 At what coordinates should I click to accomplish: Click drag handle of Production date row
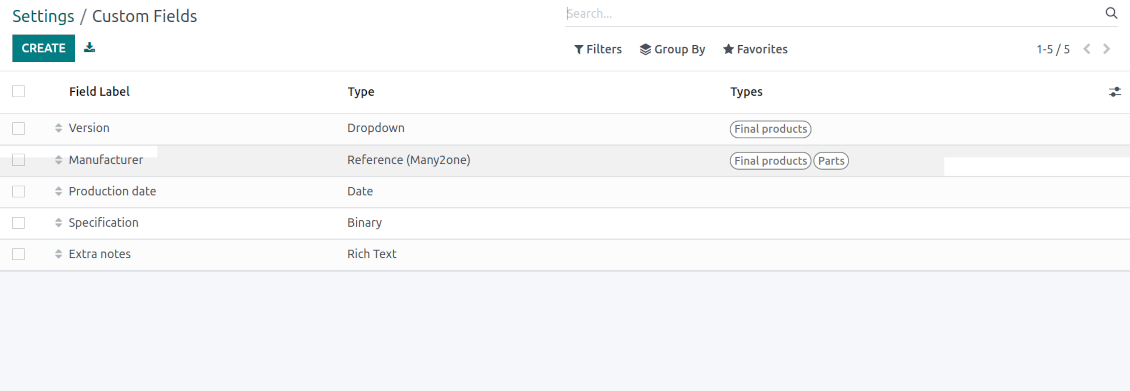pyautogui.click(x=58, y=192)
